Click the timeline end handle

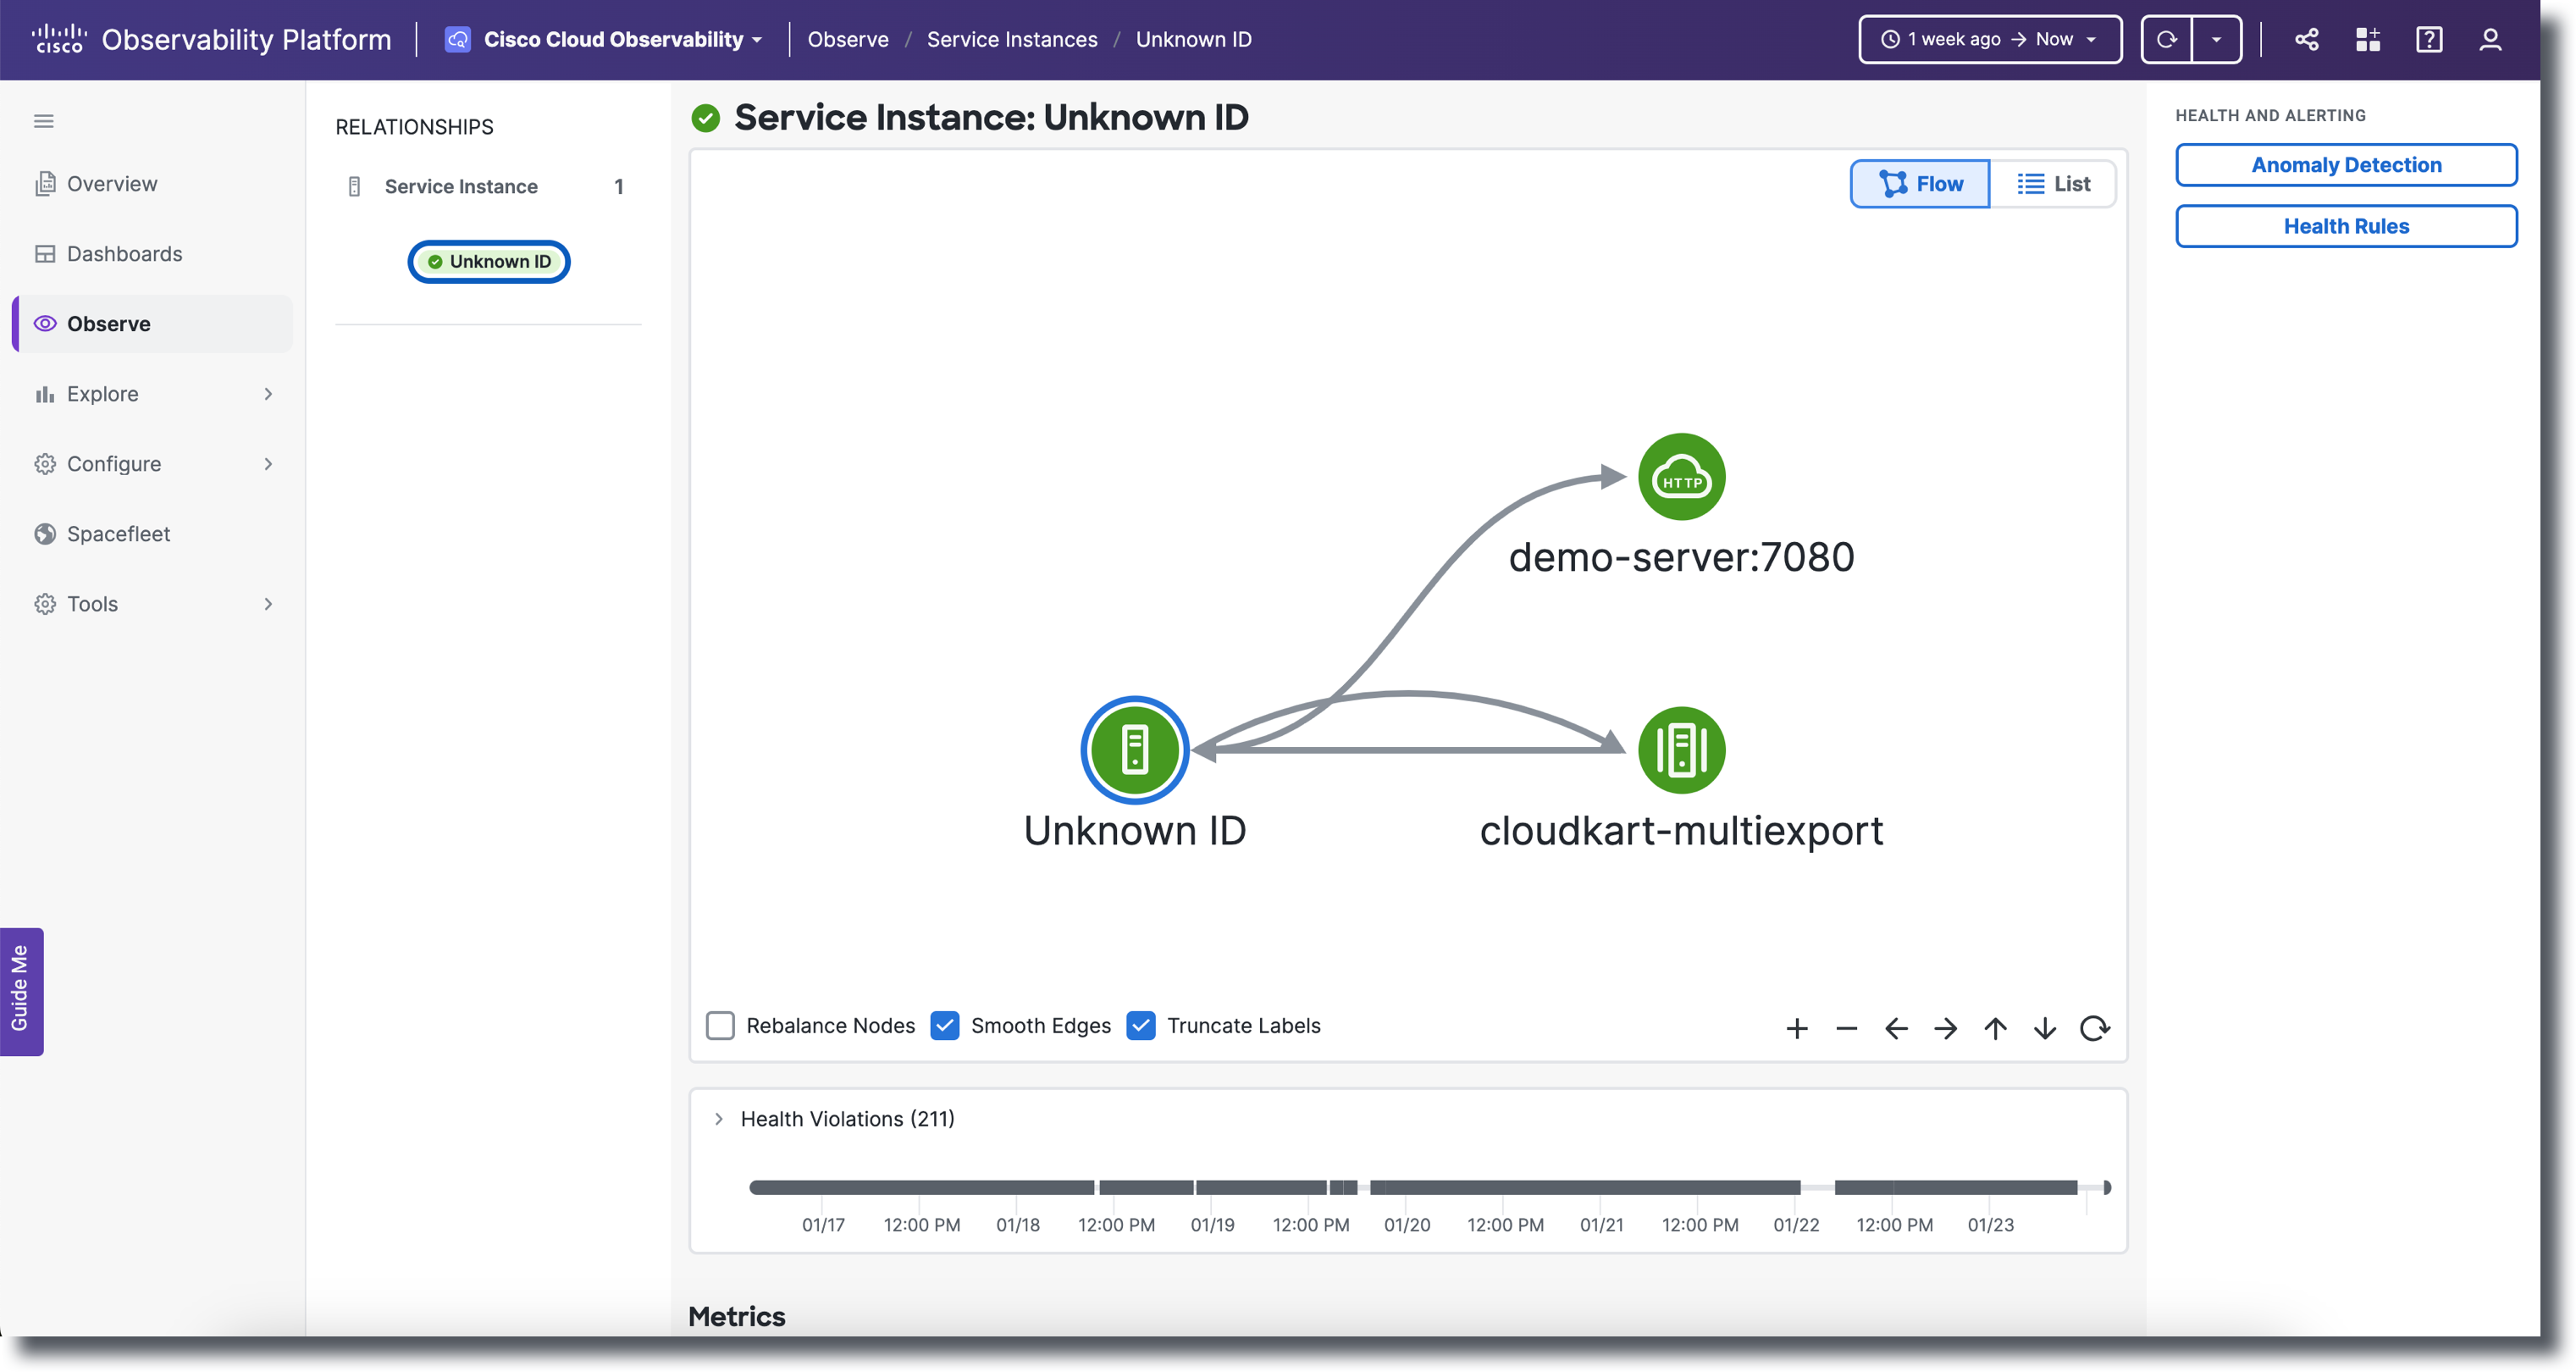(x=2107, y=1187)
